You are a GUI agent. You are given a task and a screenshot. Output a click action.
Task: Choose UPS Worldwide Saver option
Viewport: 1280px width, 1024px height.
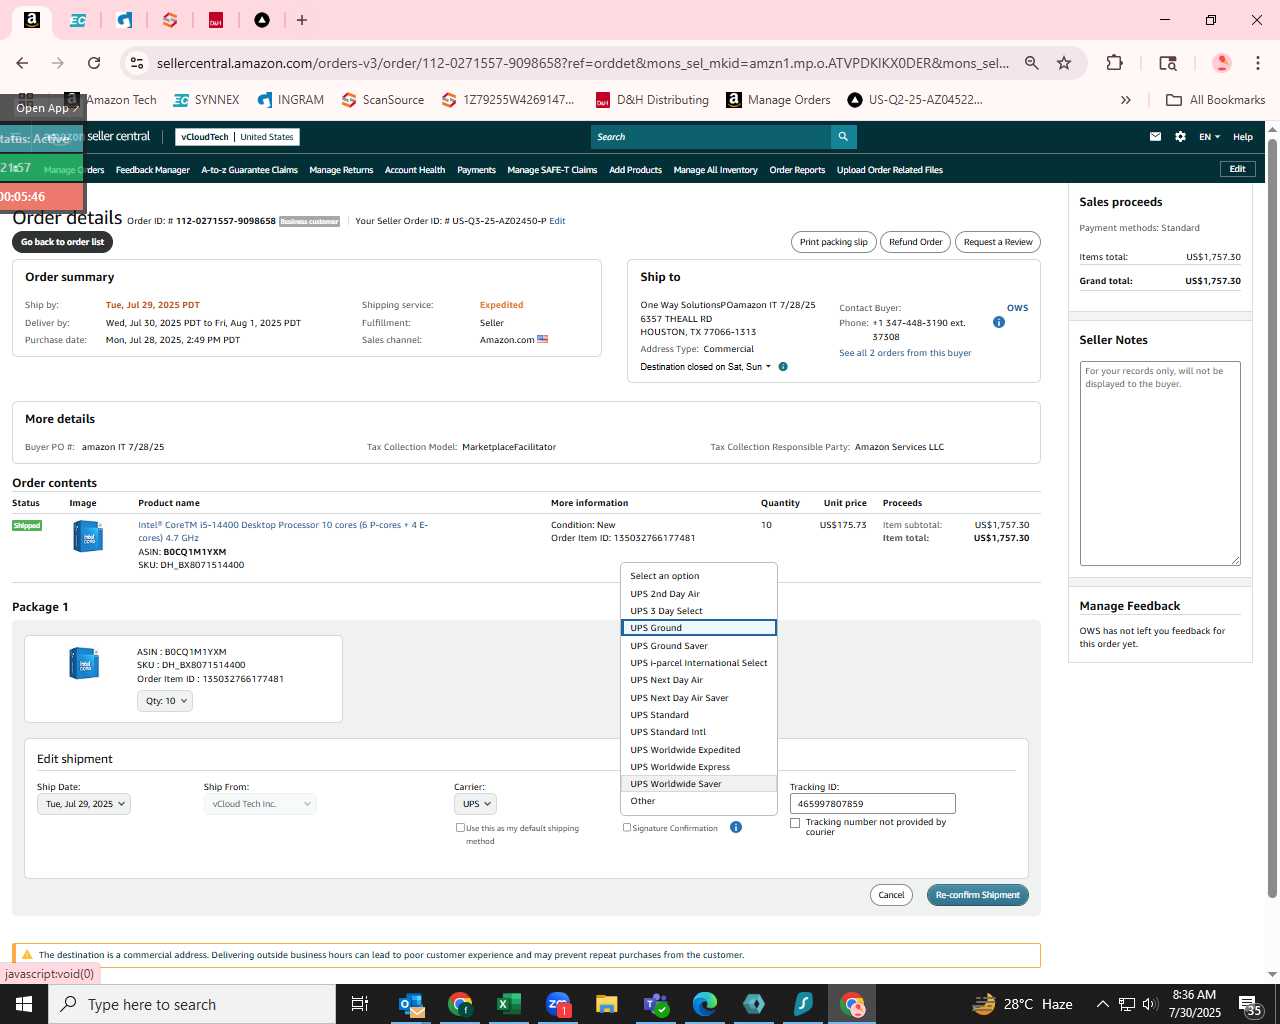pyautogui.click(x=699, y=784)
